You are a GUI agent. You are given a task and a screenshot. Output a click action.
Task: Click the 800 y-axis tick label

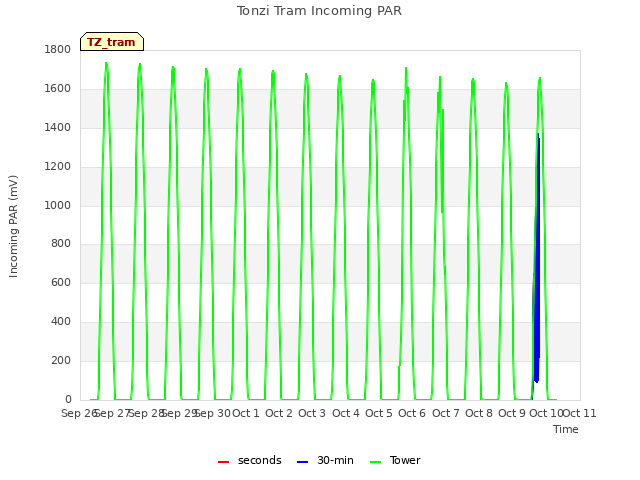click(x=61, y=244)
